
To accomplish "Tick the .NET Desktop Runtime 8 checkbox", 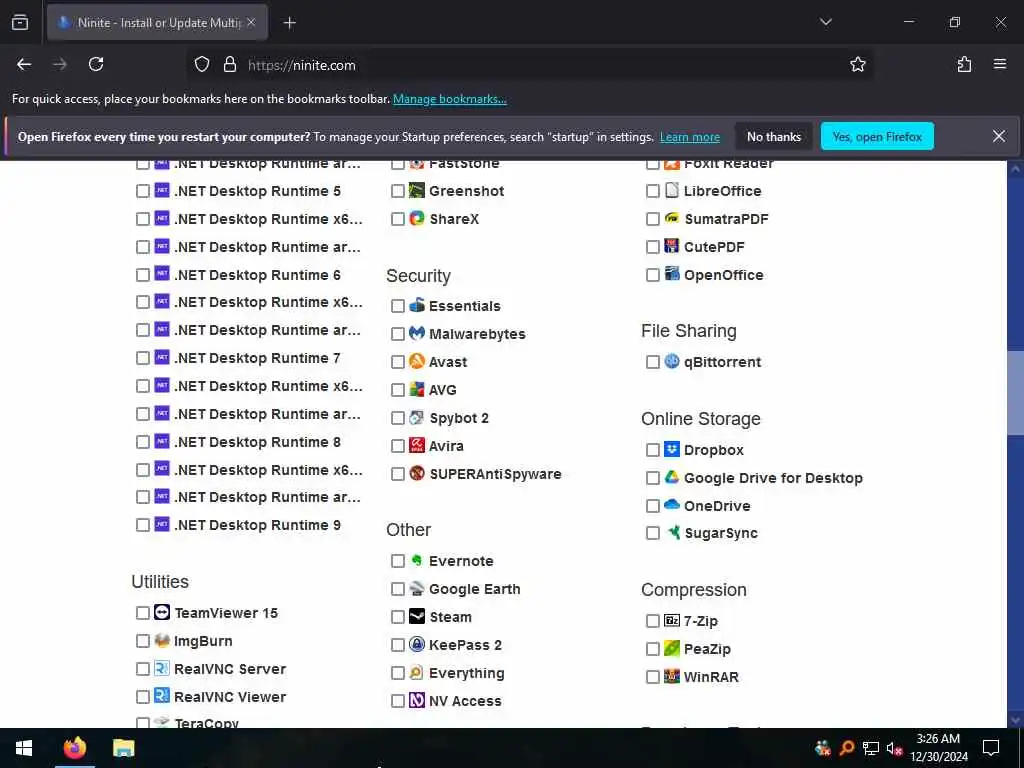I will [x=143, y=442].
